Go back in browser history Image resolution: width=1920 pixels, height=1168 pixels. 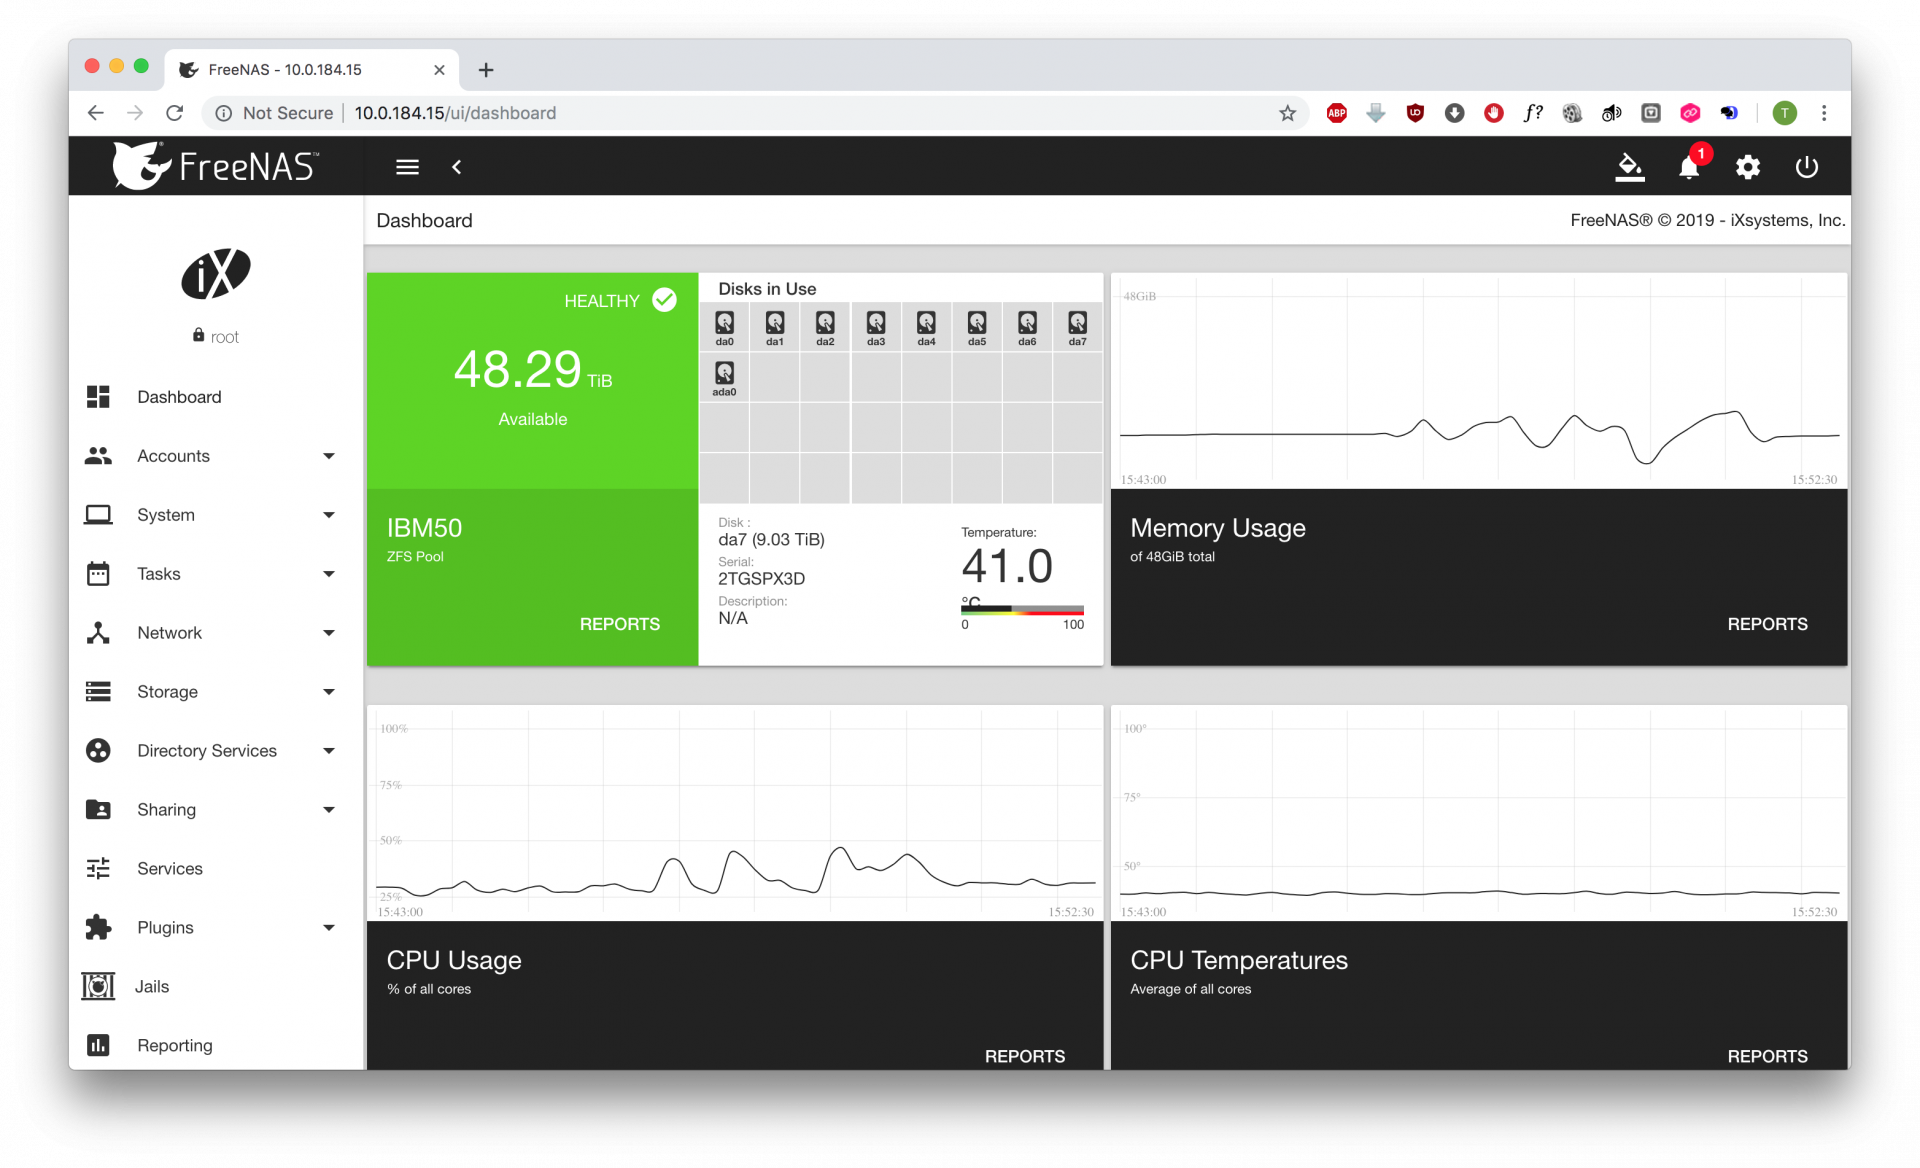[x=96, y=113]
